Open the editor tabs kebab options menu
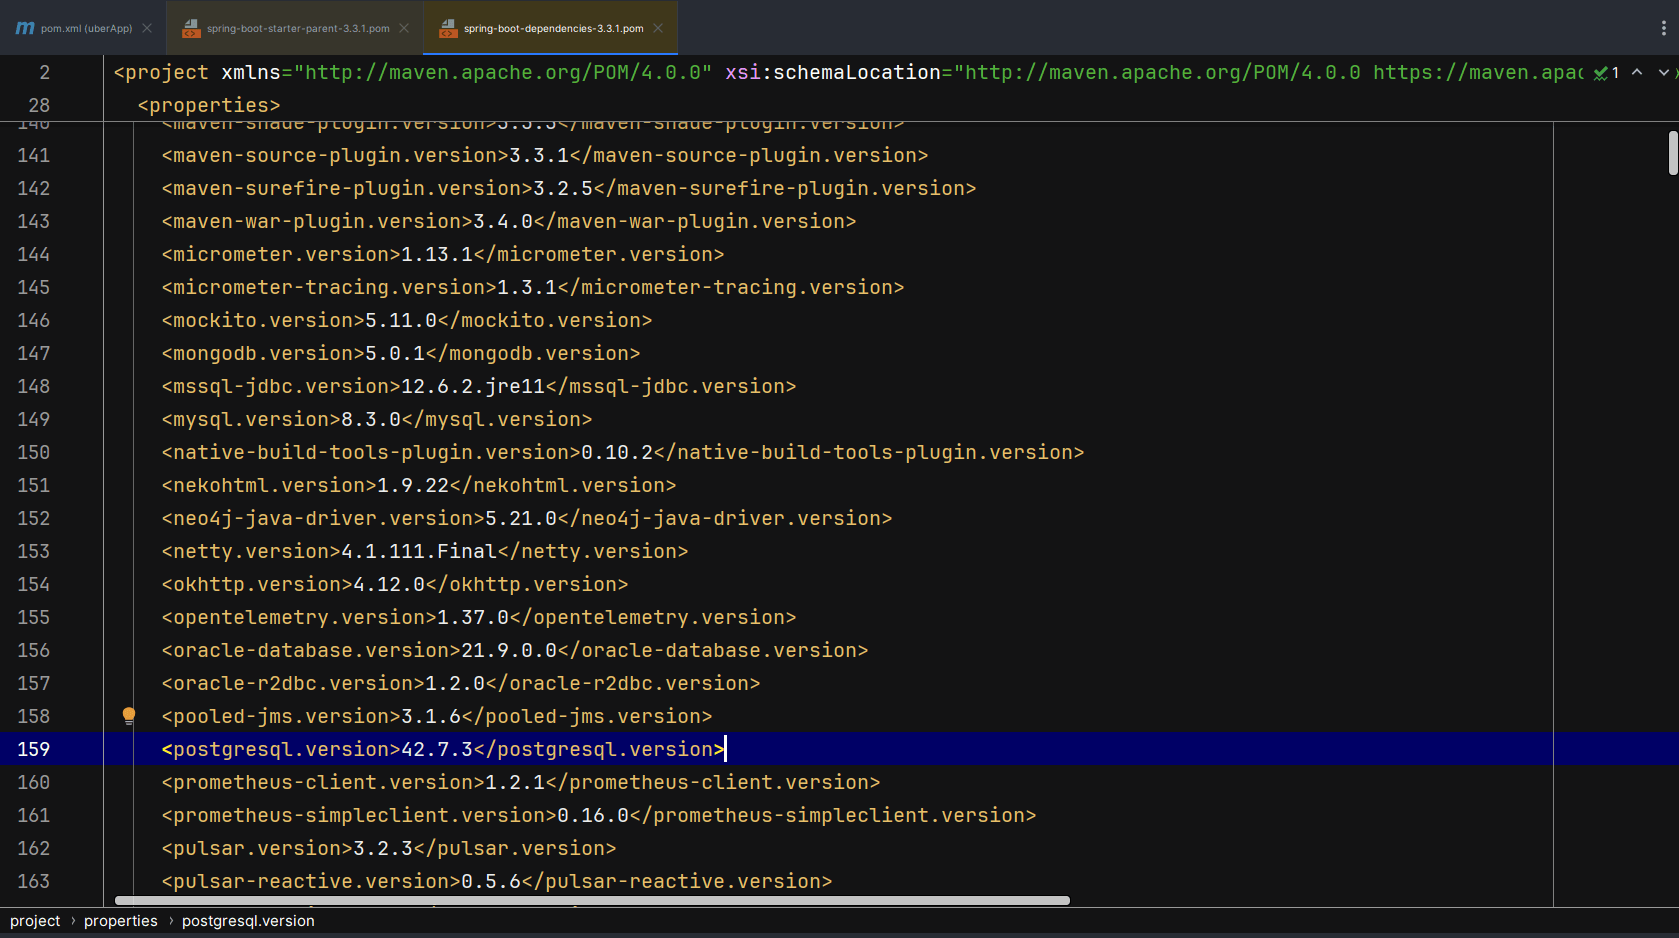Image resolution: width=1679 pixels, height=938 pixels. [x=1663, y=28]
